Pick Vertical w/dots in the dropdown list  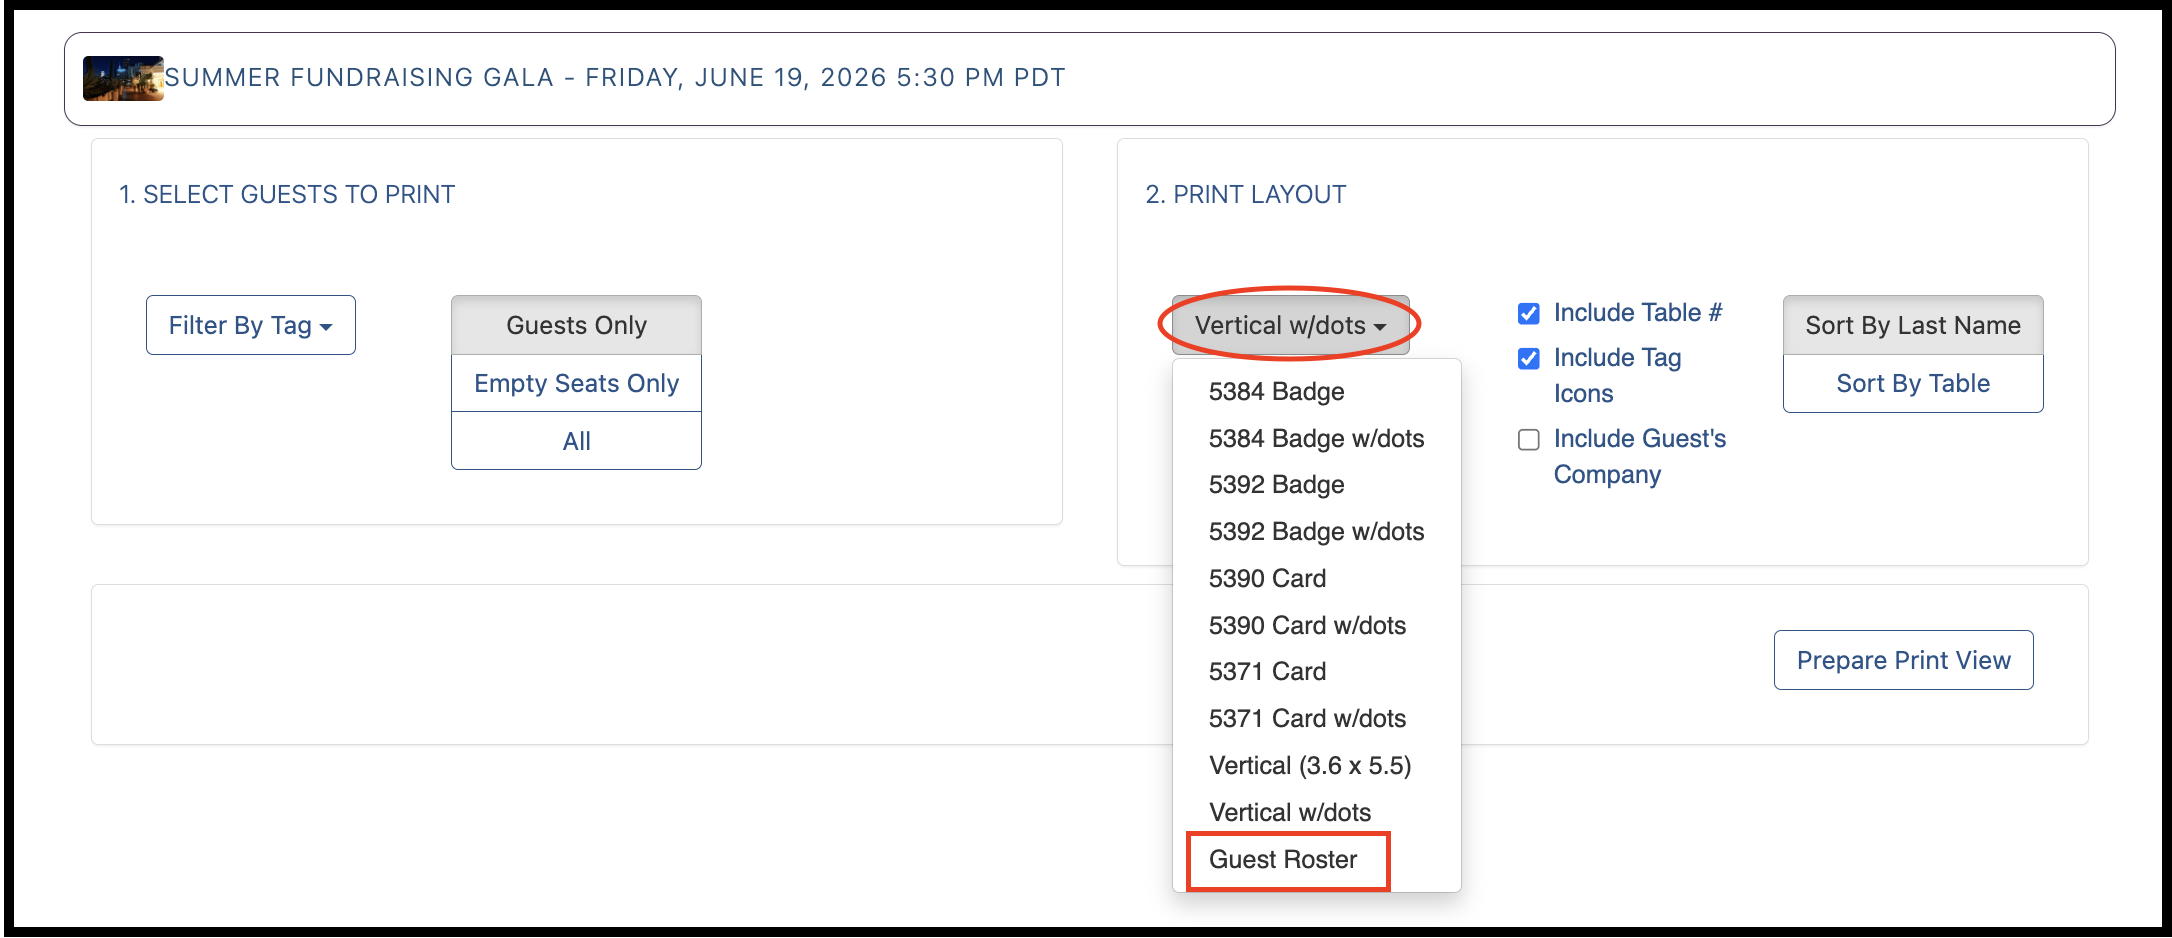tap(1316, 812)
